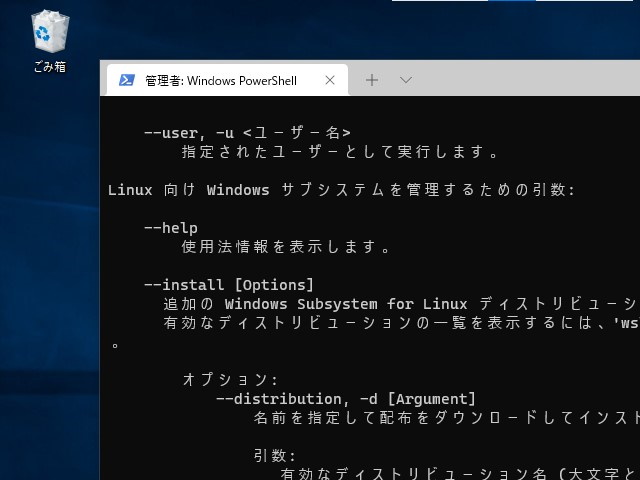The image size is (640, 480).
Task: Click the '--distribution, -d [Argument]' line
Action: (346, 399)
